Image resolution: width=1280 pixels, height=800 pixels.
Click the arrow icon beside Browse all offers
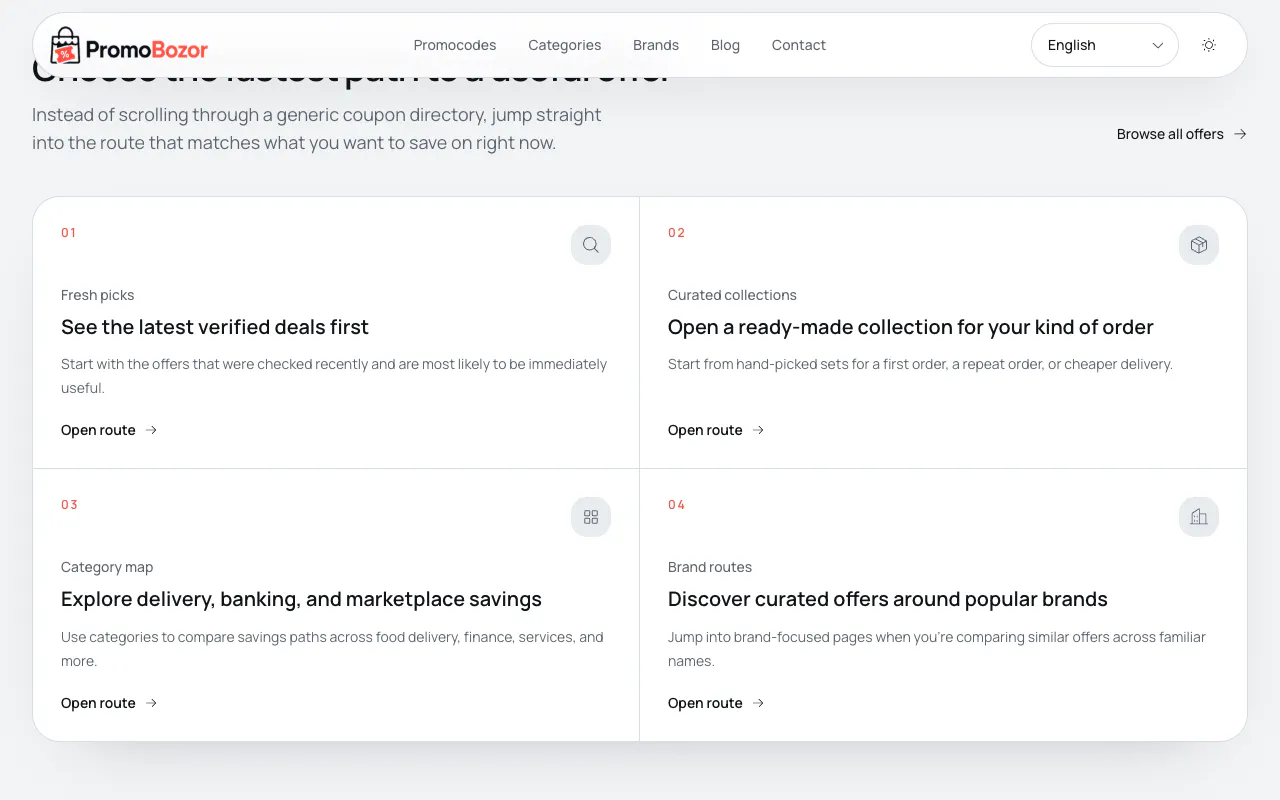coord(1240,134)
